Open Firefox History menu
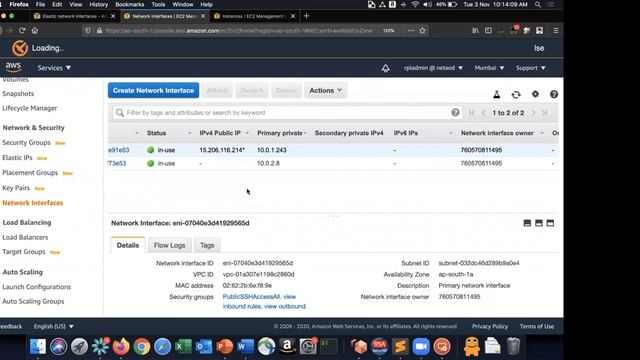This screenshot has width=640, height=360. (x=98, y=4)
